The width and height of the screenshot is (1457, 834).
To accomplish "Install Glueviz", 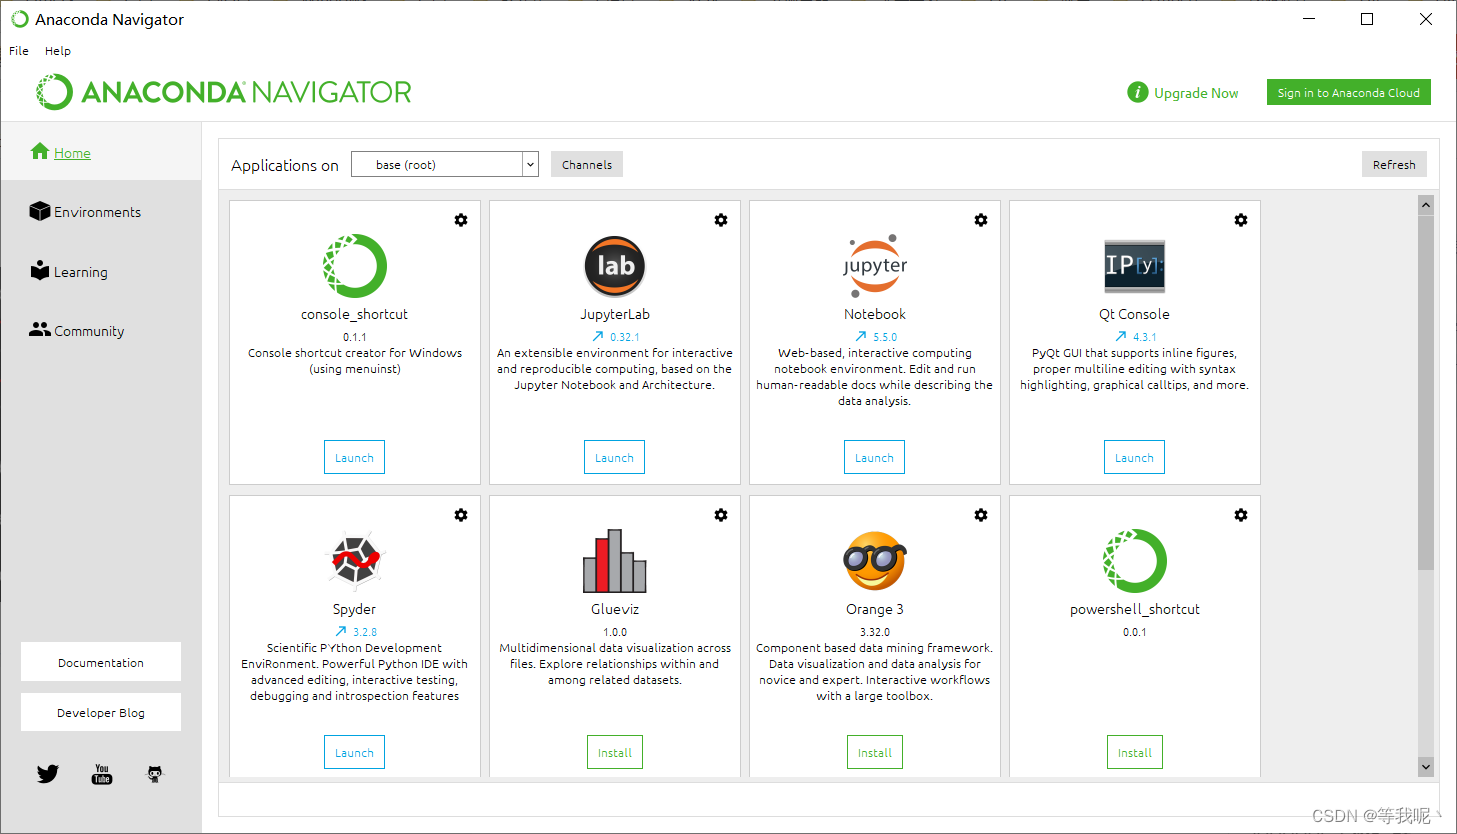I will pos(615,752).
